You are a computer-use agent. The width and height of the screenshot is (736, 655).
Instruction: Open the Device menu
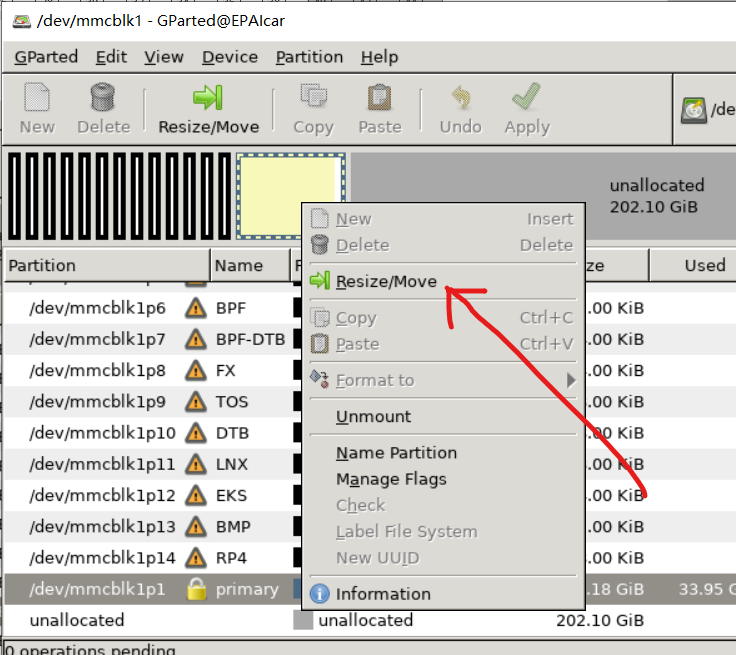click(x=230, y=57)
